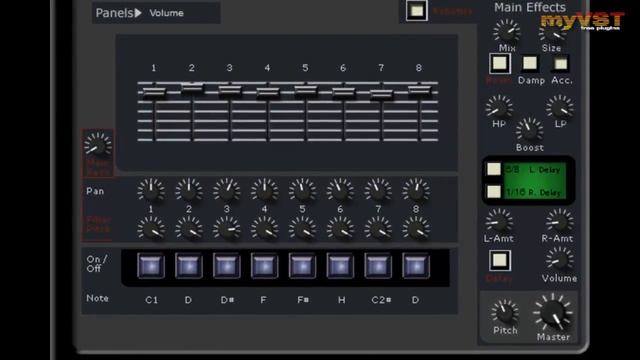Screen dimensions: 640x360
Task: Click the Volume knob below R-Amt
Action: click(560, 260)
